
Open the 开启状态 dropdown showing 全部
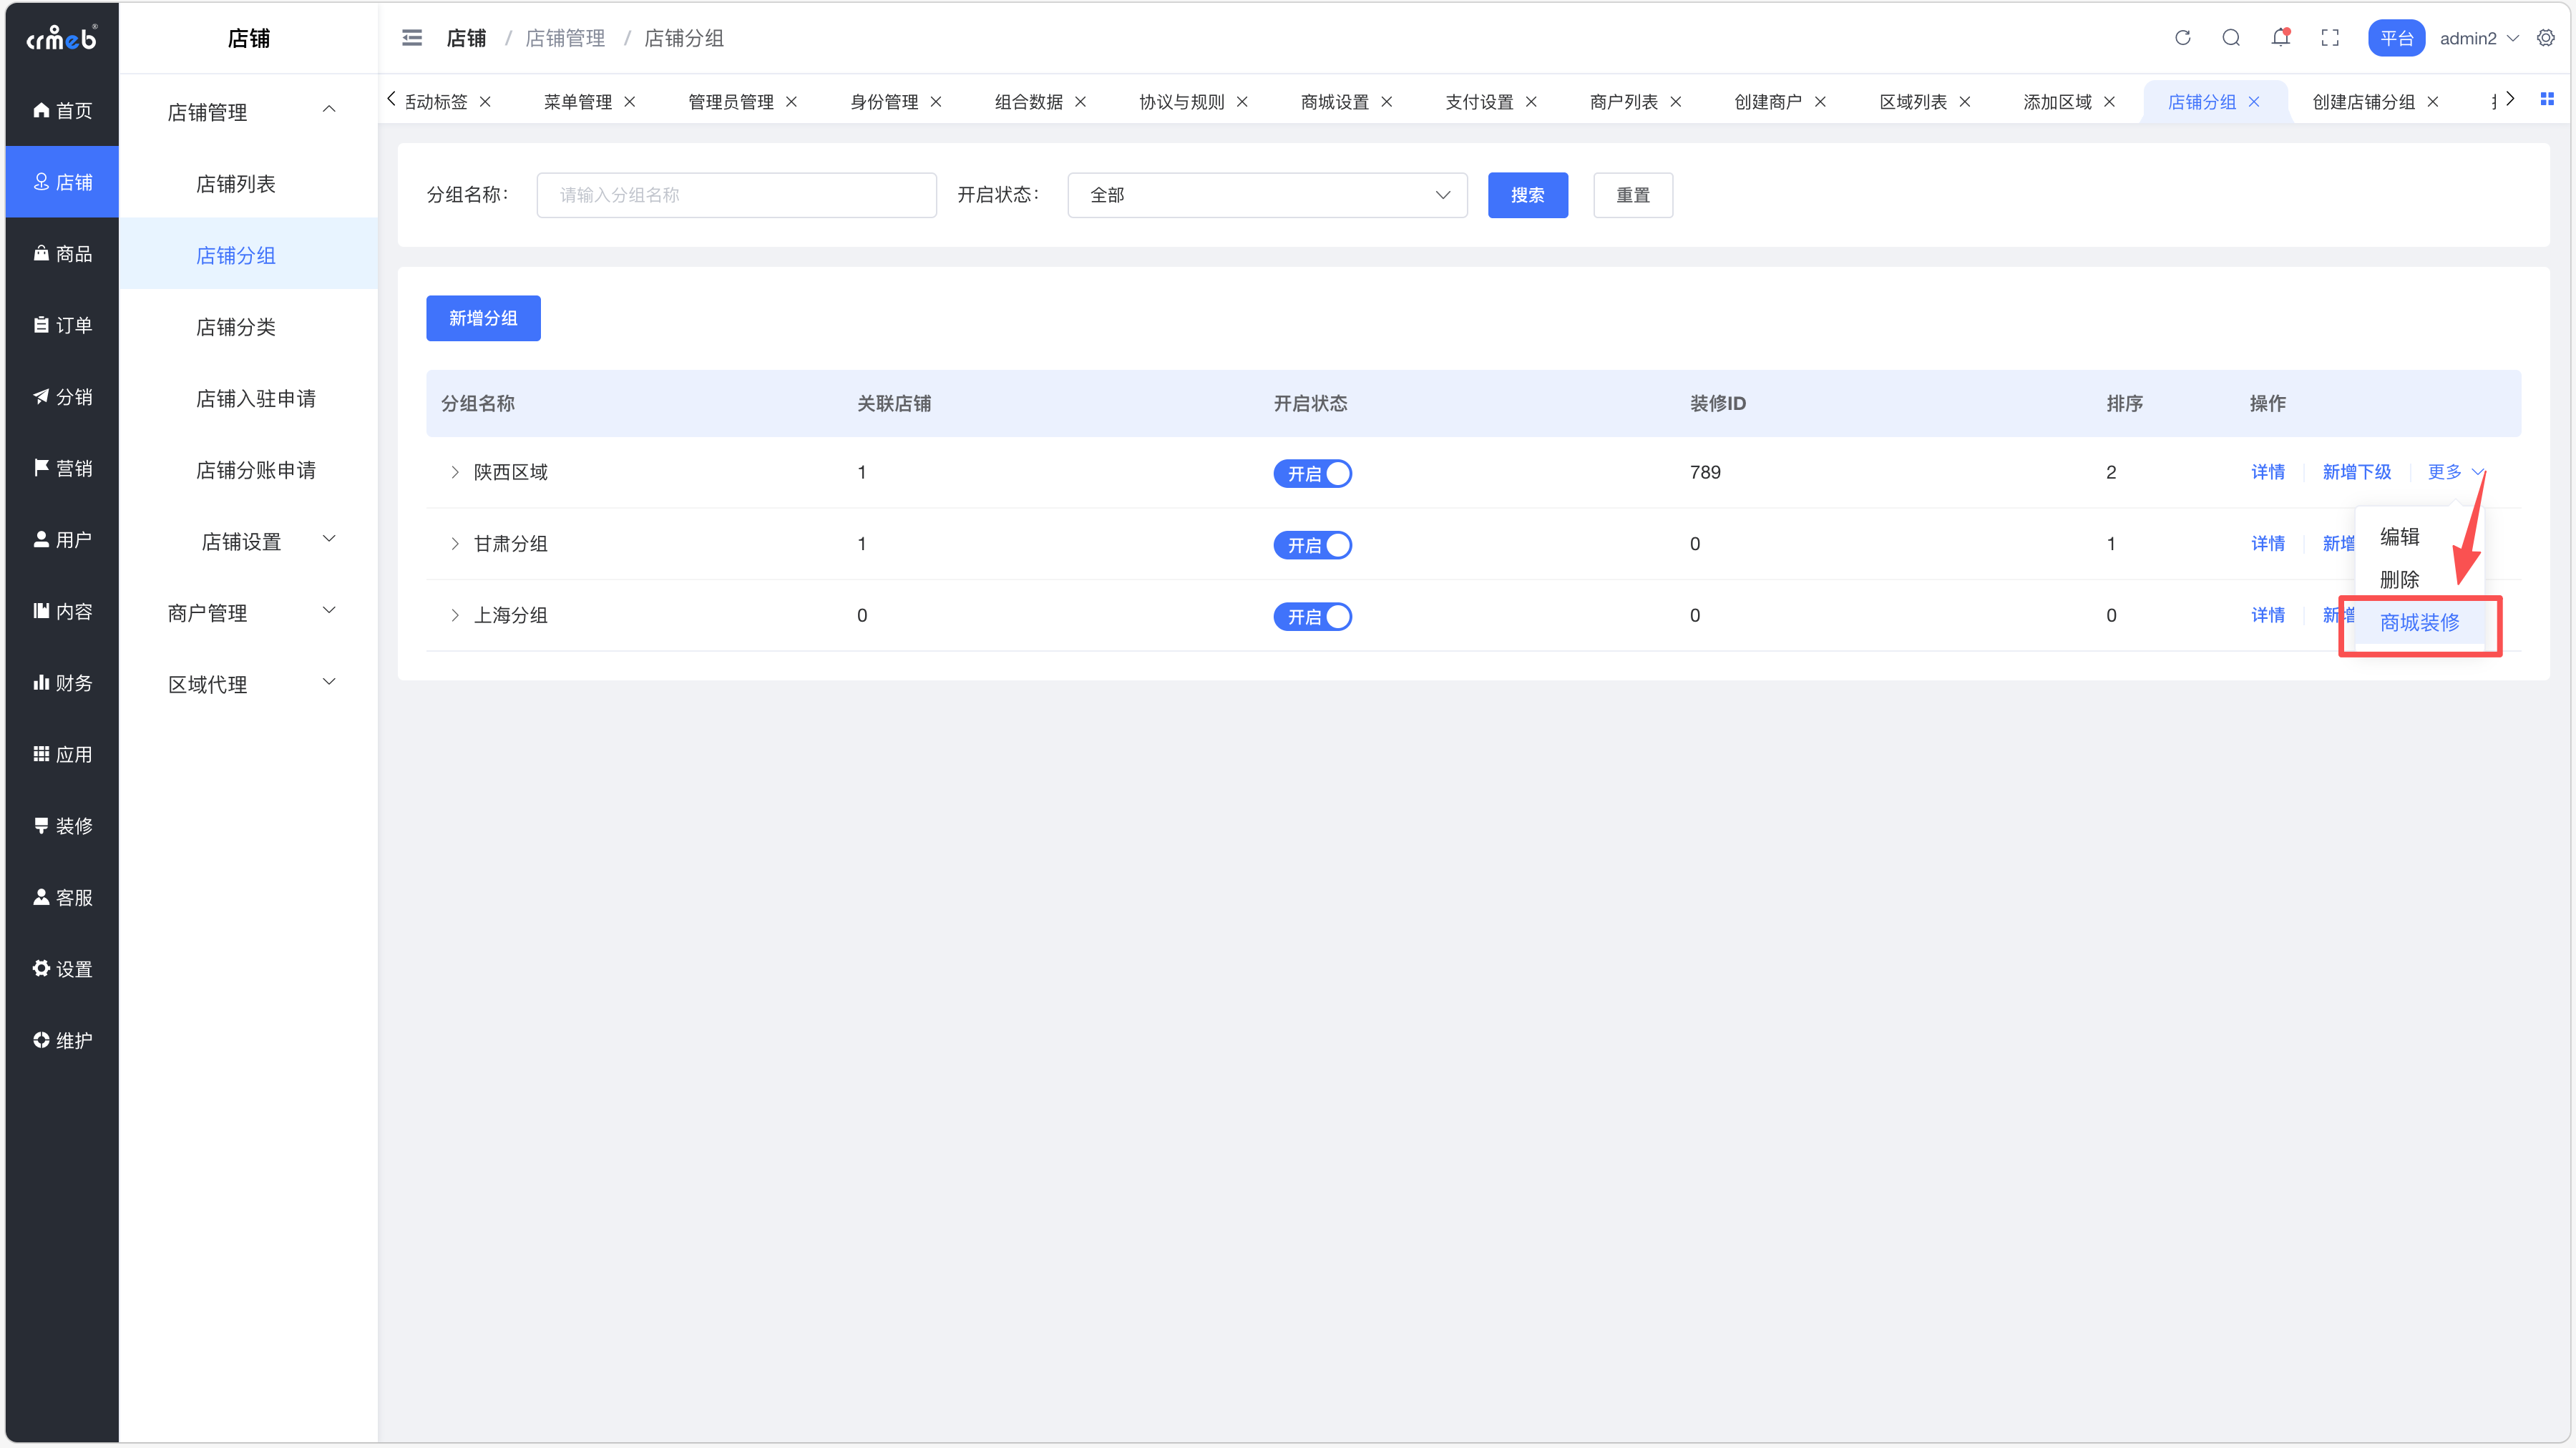click(x=1267, y=195)
